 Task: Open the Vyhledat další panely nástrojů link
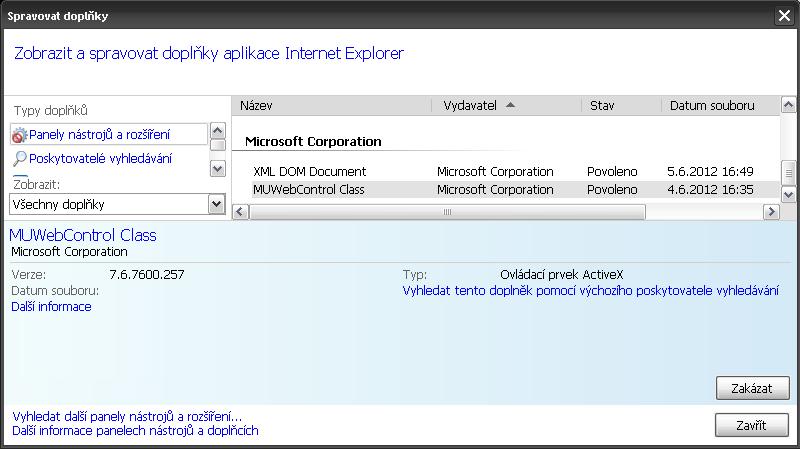tap(127, 416)
